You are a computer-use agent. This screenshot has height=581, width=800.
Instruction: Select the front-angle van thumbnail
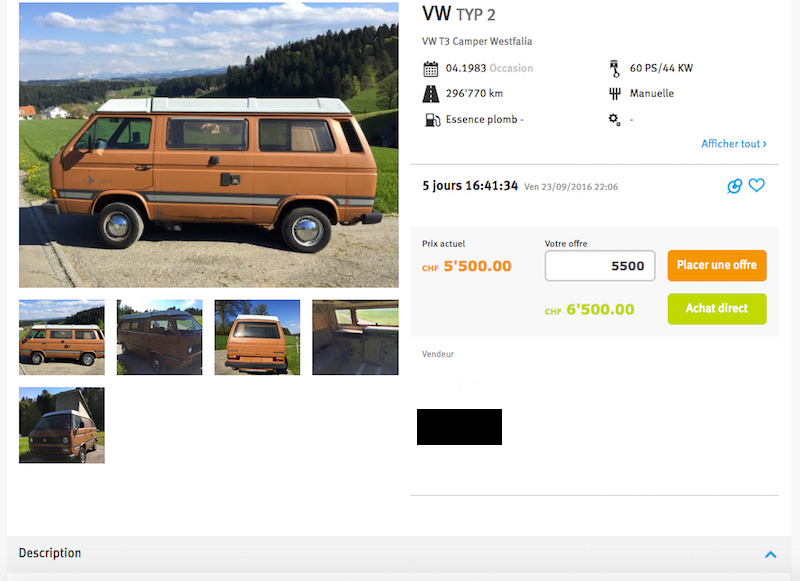160,337
